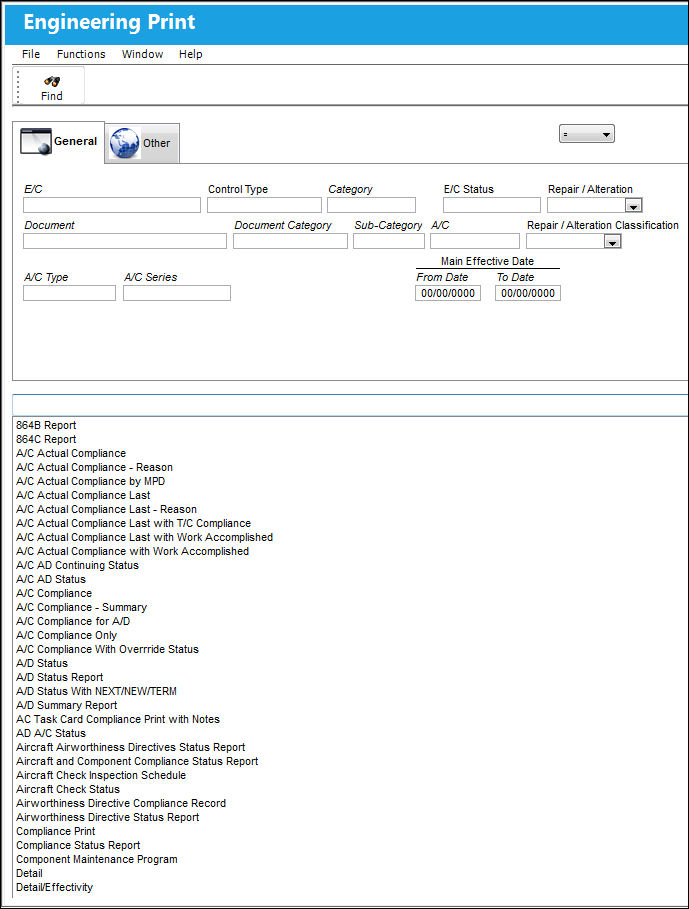Click the Category input field
689x909 pixels.
click(x=371, y=205)
